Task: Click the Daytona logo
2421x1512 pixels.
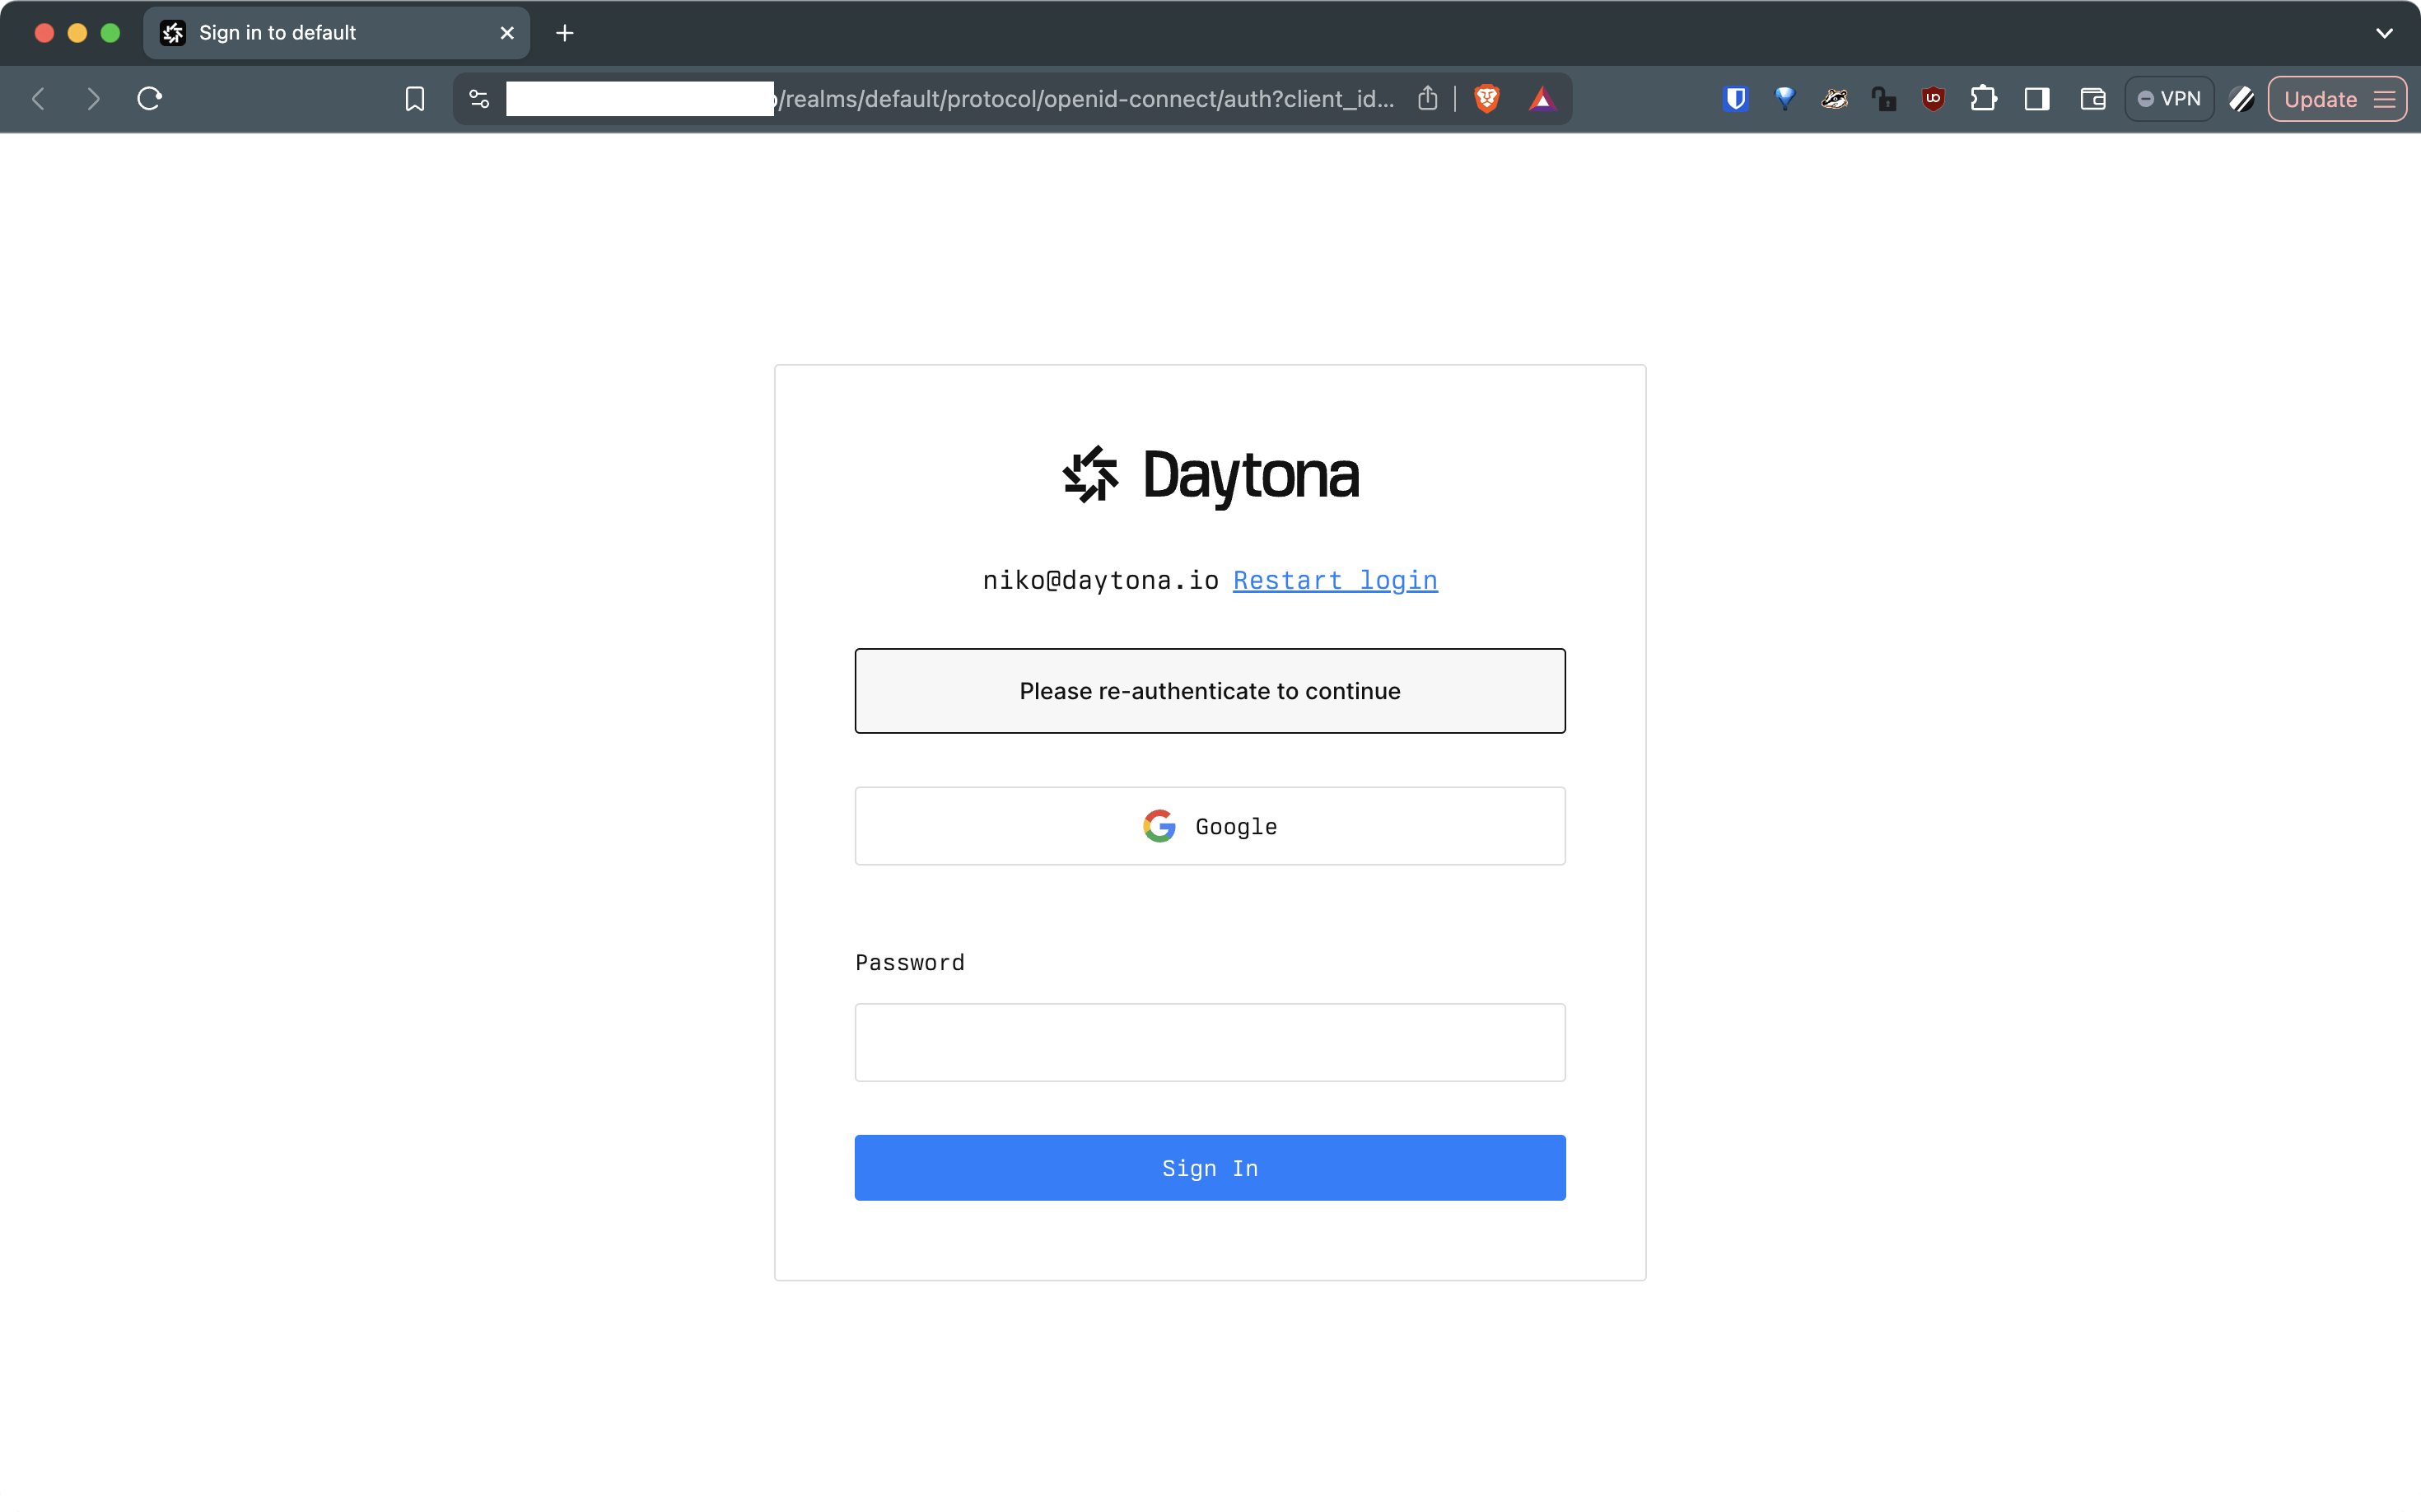Action: (x=1210, y=475)
